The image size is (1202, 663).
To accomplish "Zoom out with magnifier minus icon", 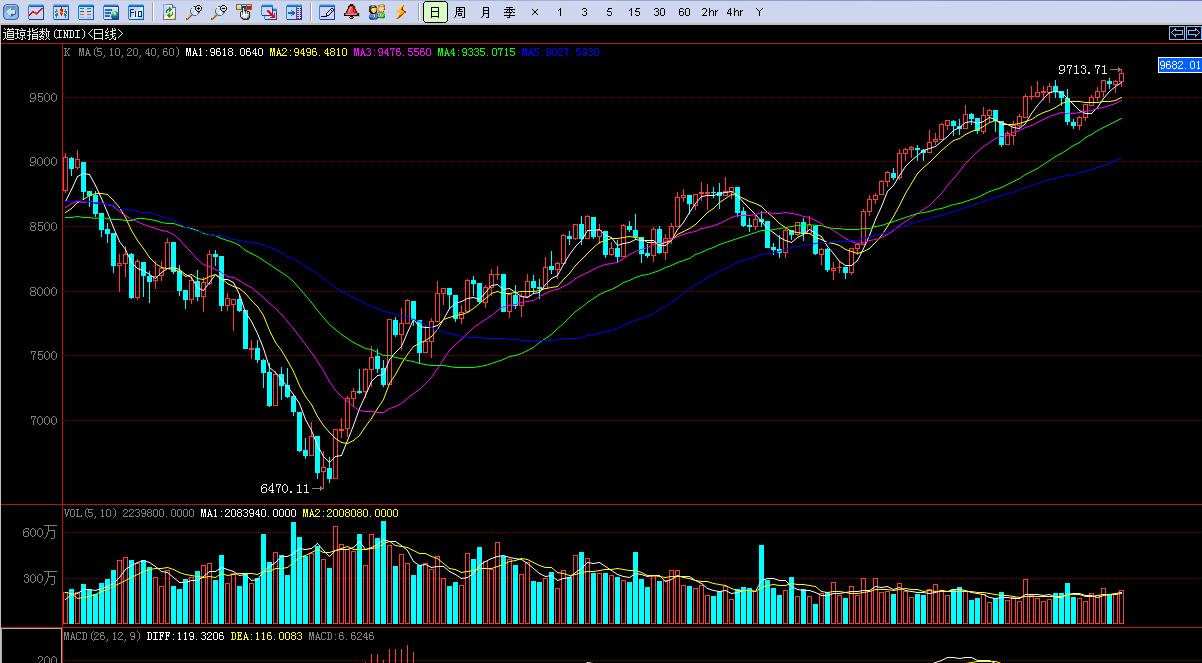I will (x=219, y=12).
